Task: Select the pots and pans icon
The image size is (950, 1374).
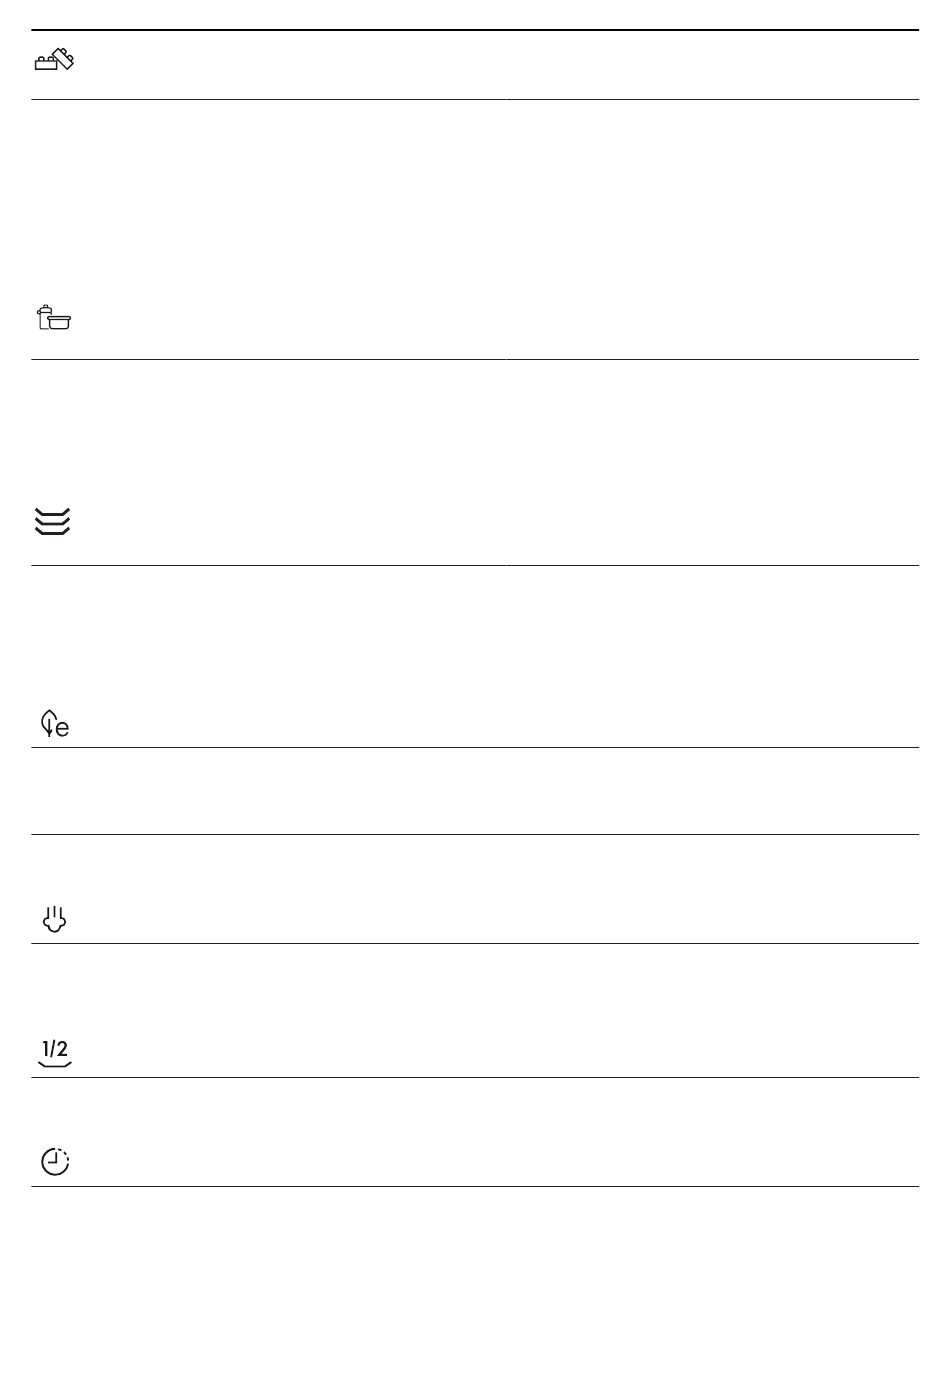Action: coord(54,319)
